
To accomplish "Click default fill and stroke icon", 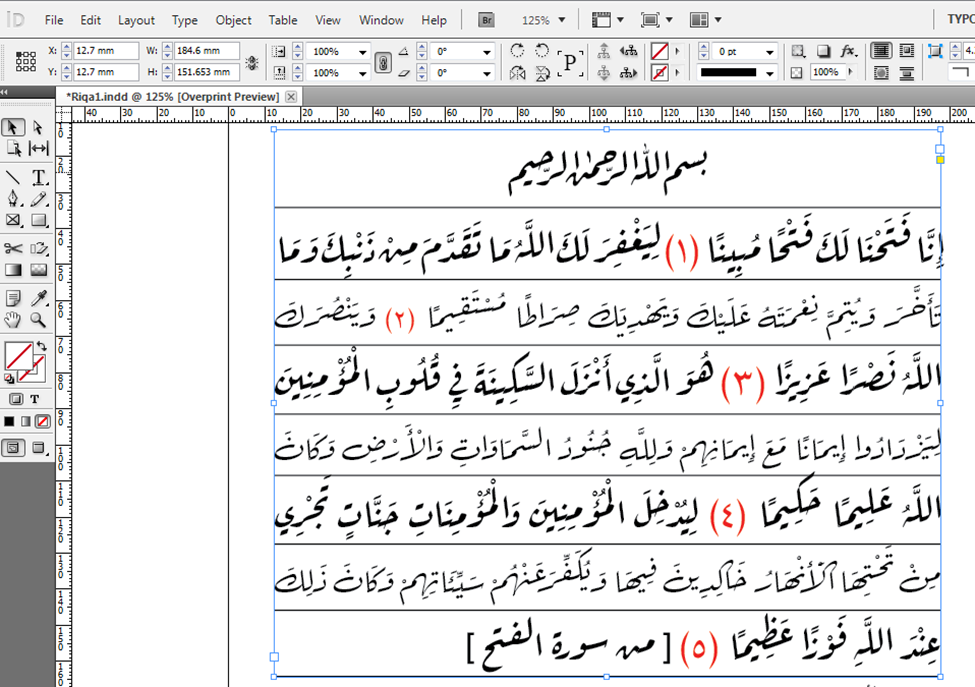I will pos(9,378).
